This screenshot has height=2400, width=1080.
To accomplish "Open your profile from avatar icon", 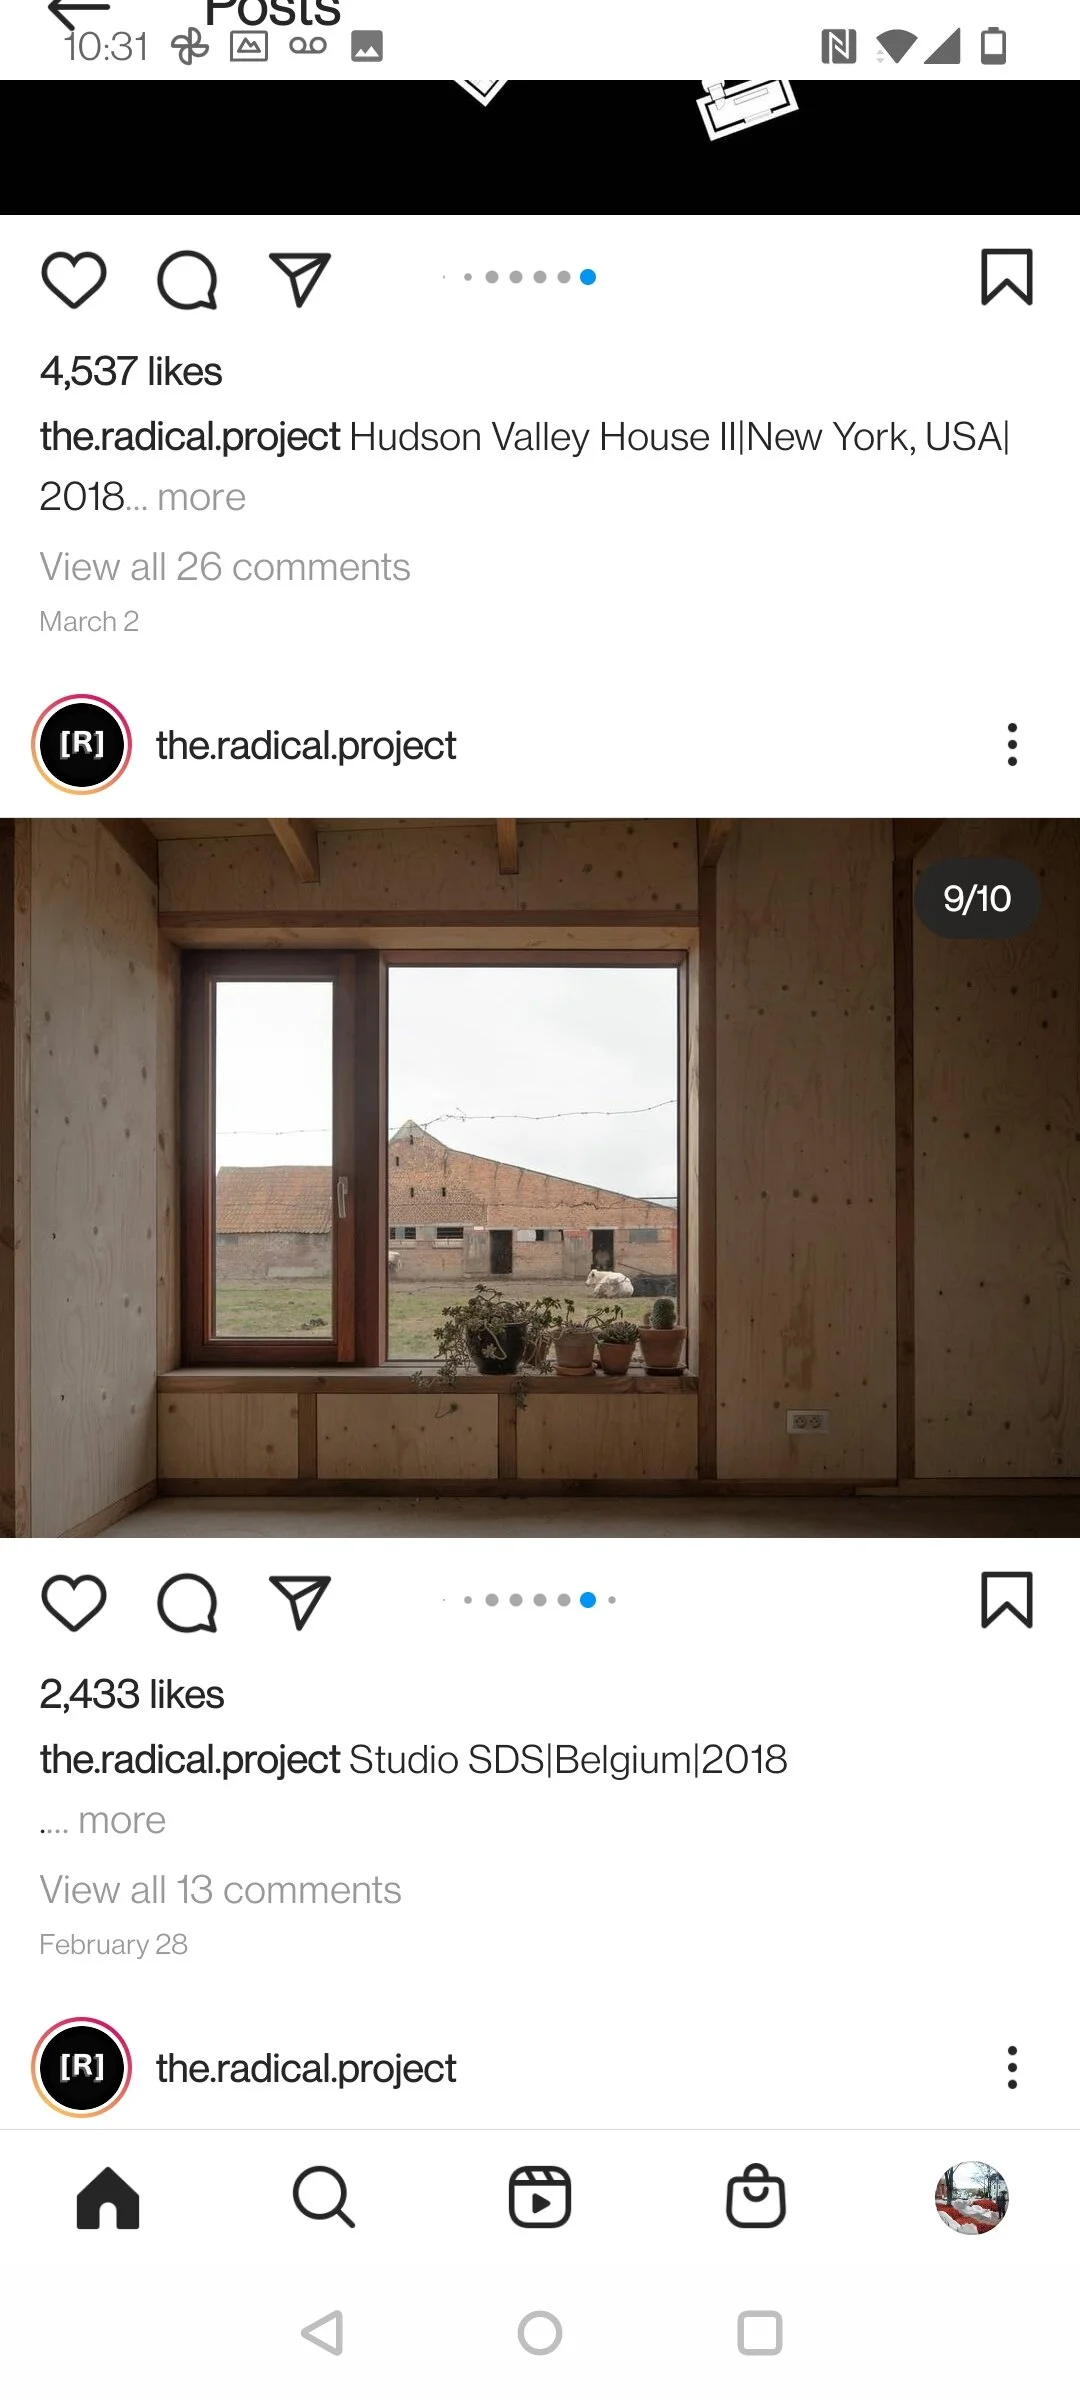I will (971, 2198).
